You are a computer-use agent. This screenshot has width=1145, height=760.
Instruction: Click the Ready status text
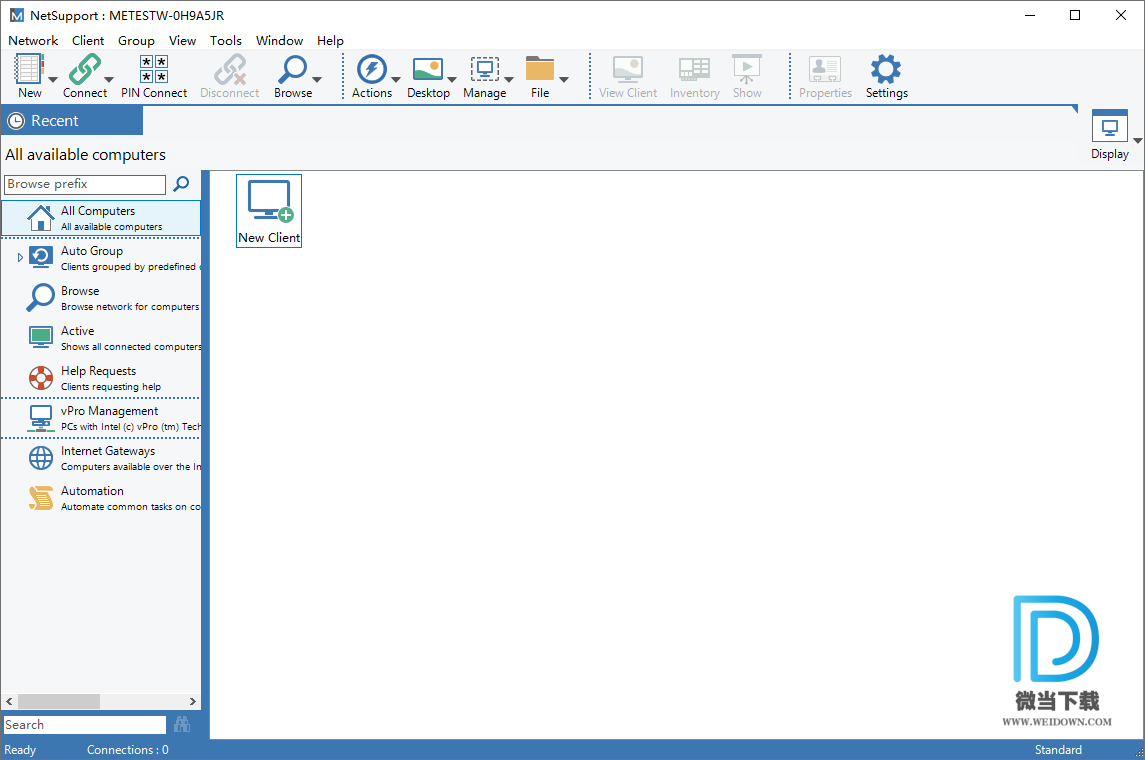[x=20, y=750]
